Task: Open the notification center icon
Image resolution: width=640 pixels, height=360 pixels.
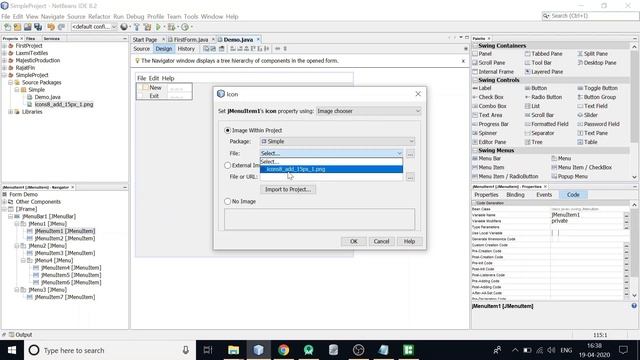Action: [623, 350]
